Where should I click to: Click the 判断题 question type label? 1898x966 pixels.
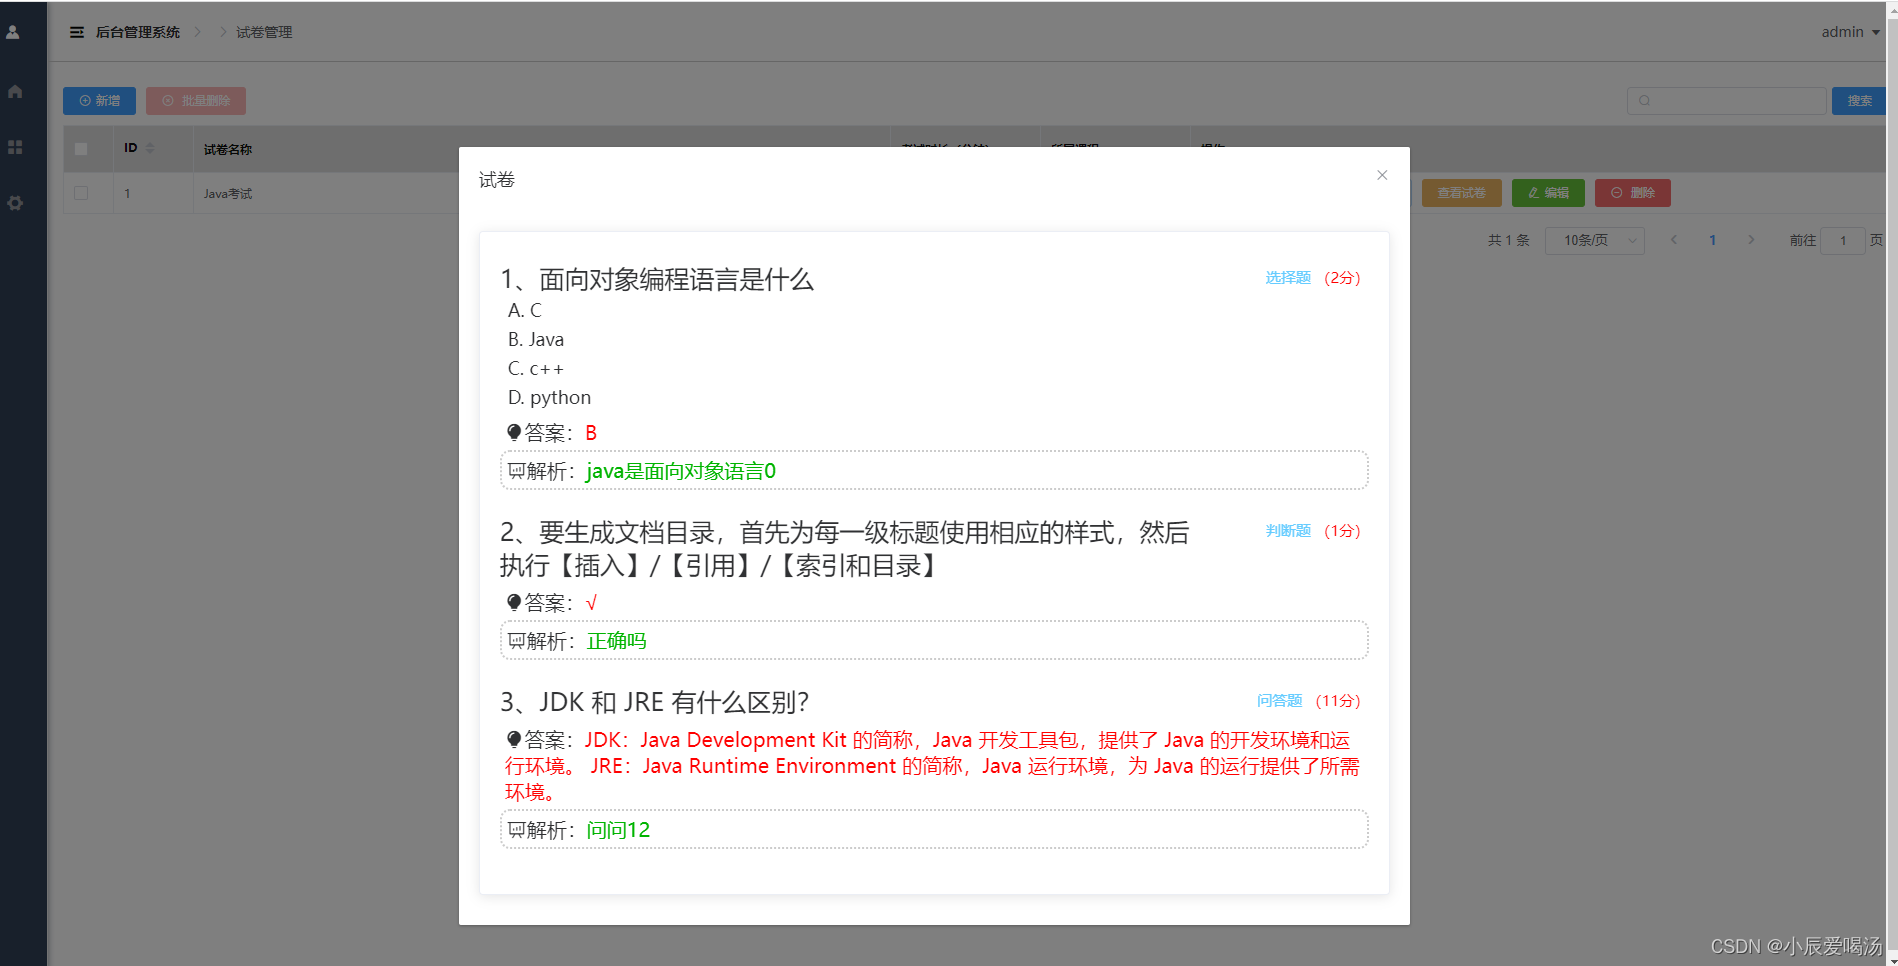tap(1288, 531)
